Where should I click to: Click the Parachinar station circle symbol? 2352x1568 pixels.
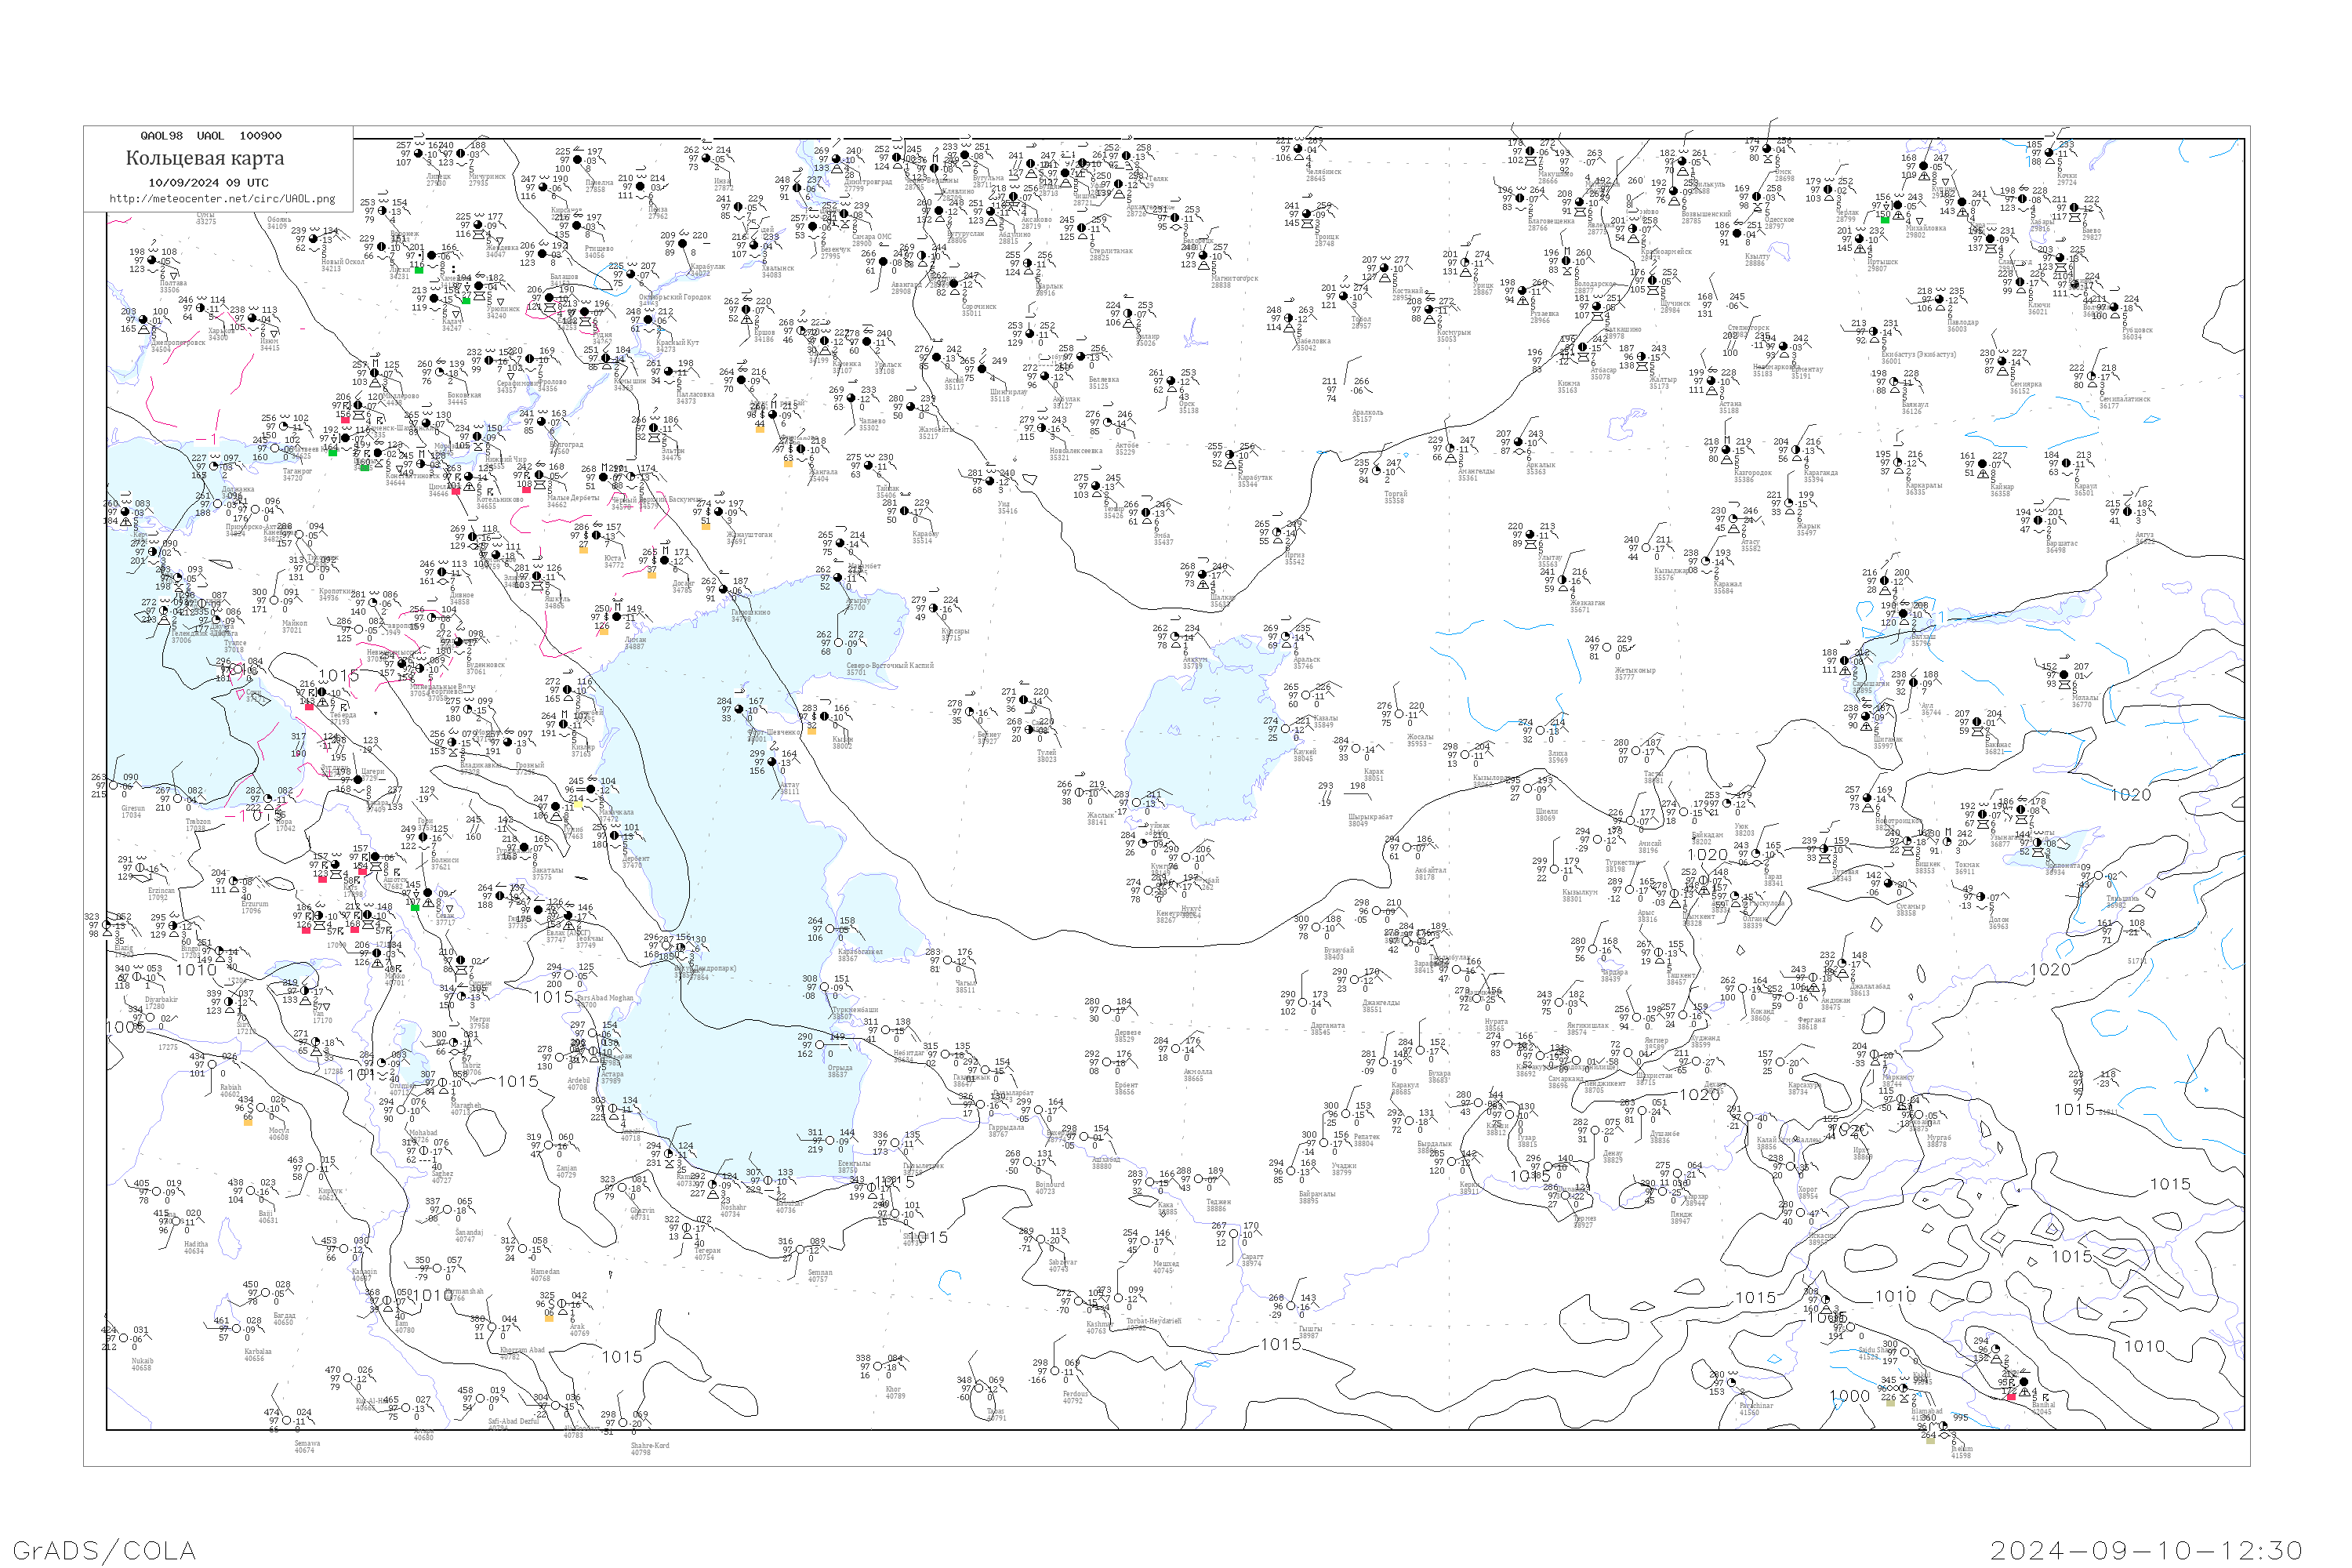1732,1383
